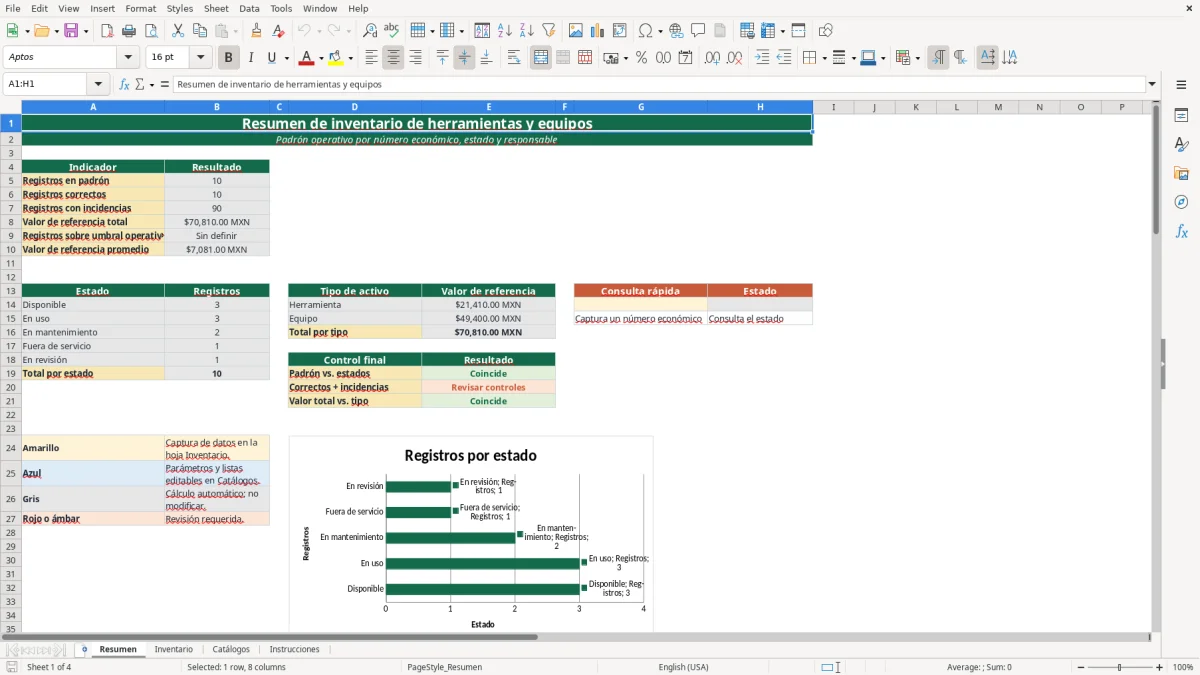This screenshot has width=1200, height=675.
Task: Adjust the zoom slider handle
Action: (1119, 667)
